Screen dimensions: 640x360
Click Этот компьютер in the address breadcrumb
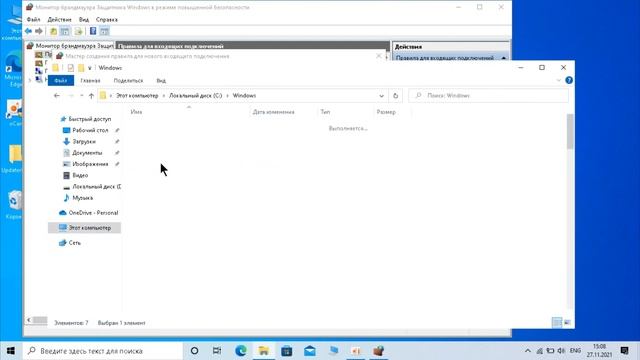137,96
